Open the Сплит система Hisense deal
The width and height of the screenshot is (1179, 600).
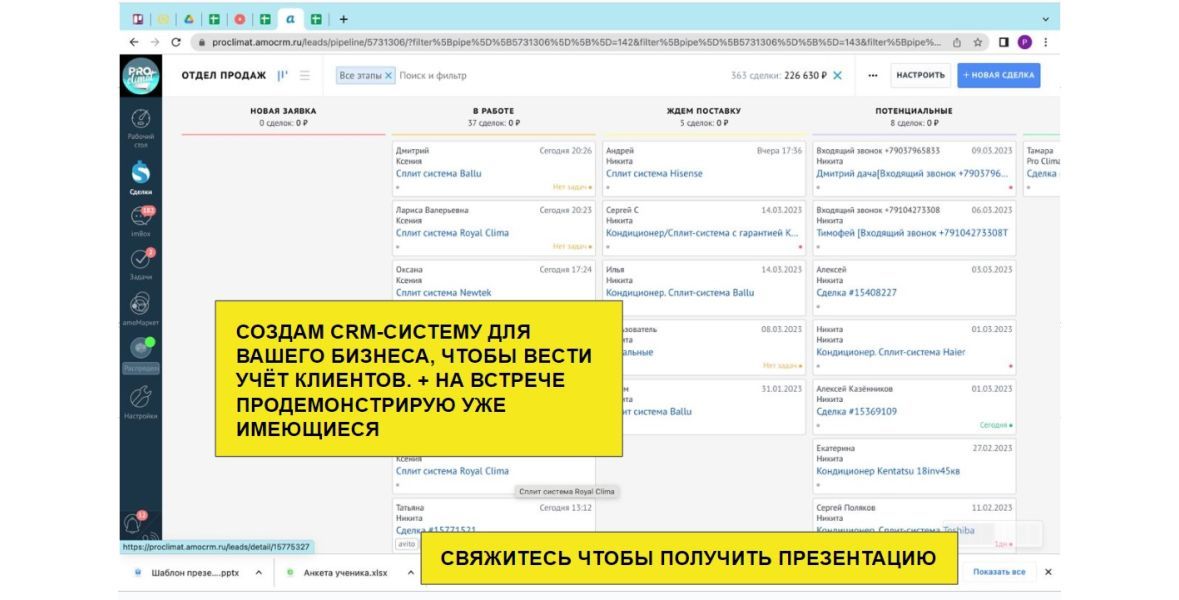point(654,174)
